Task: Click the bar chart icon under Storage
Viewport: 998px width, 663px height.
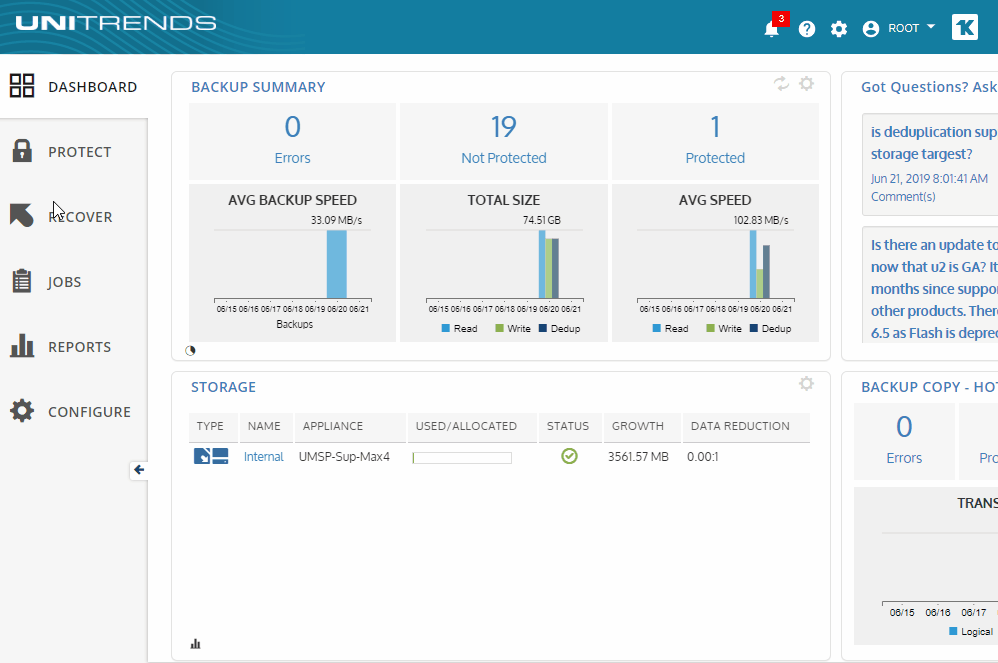Action: pos(195,644)
